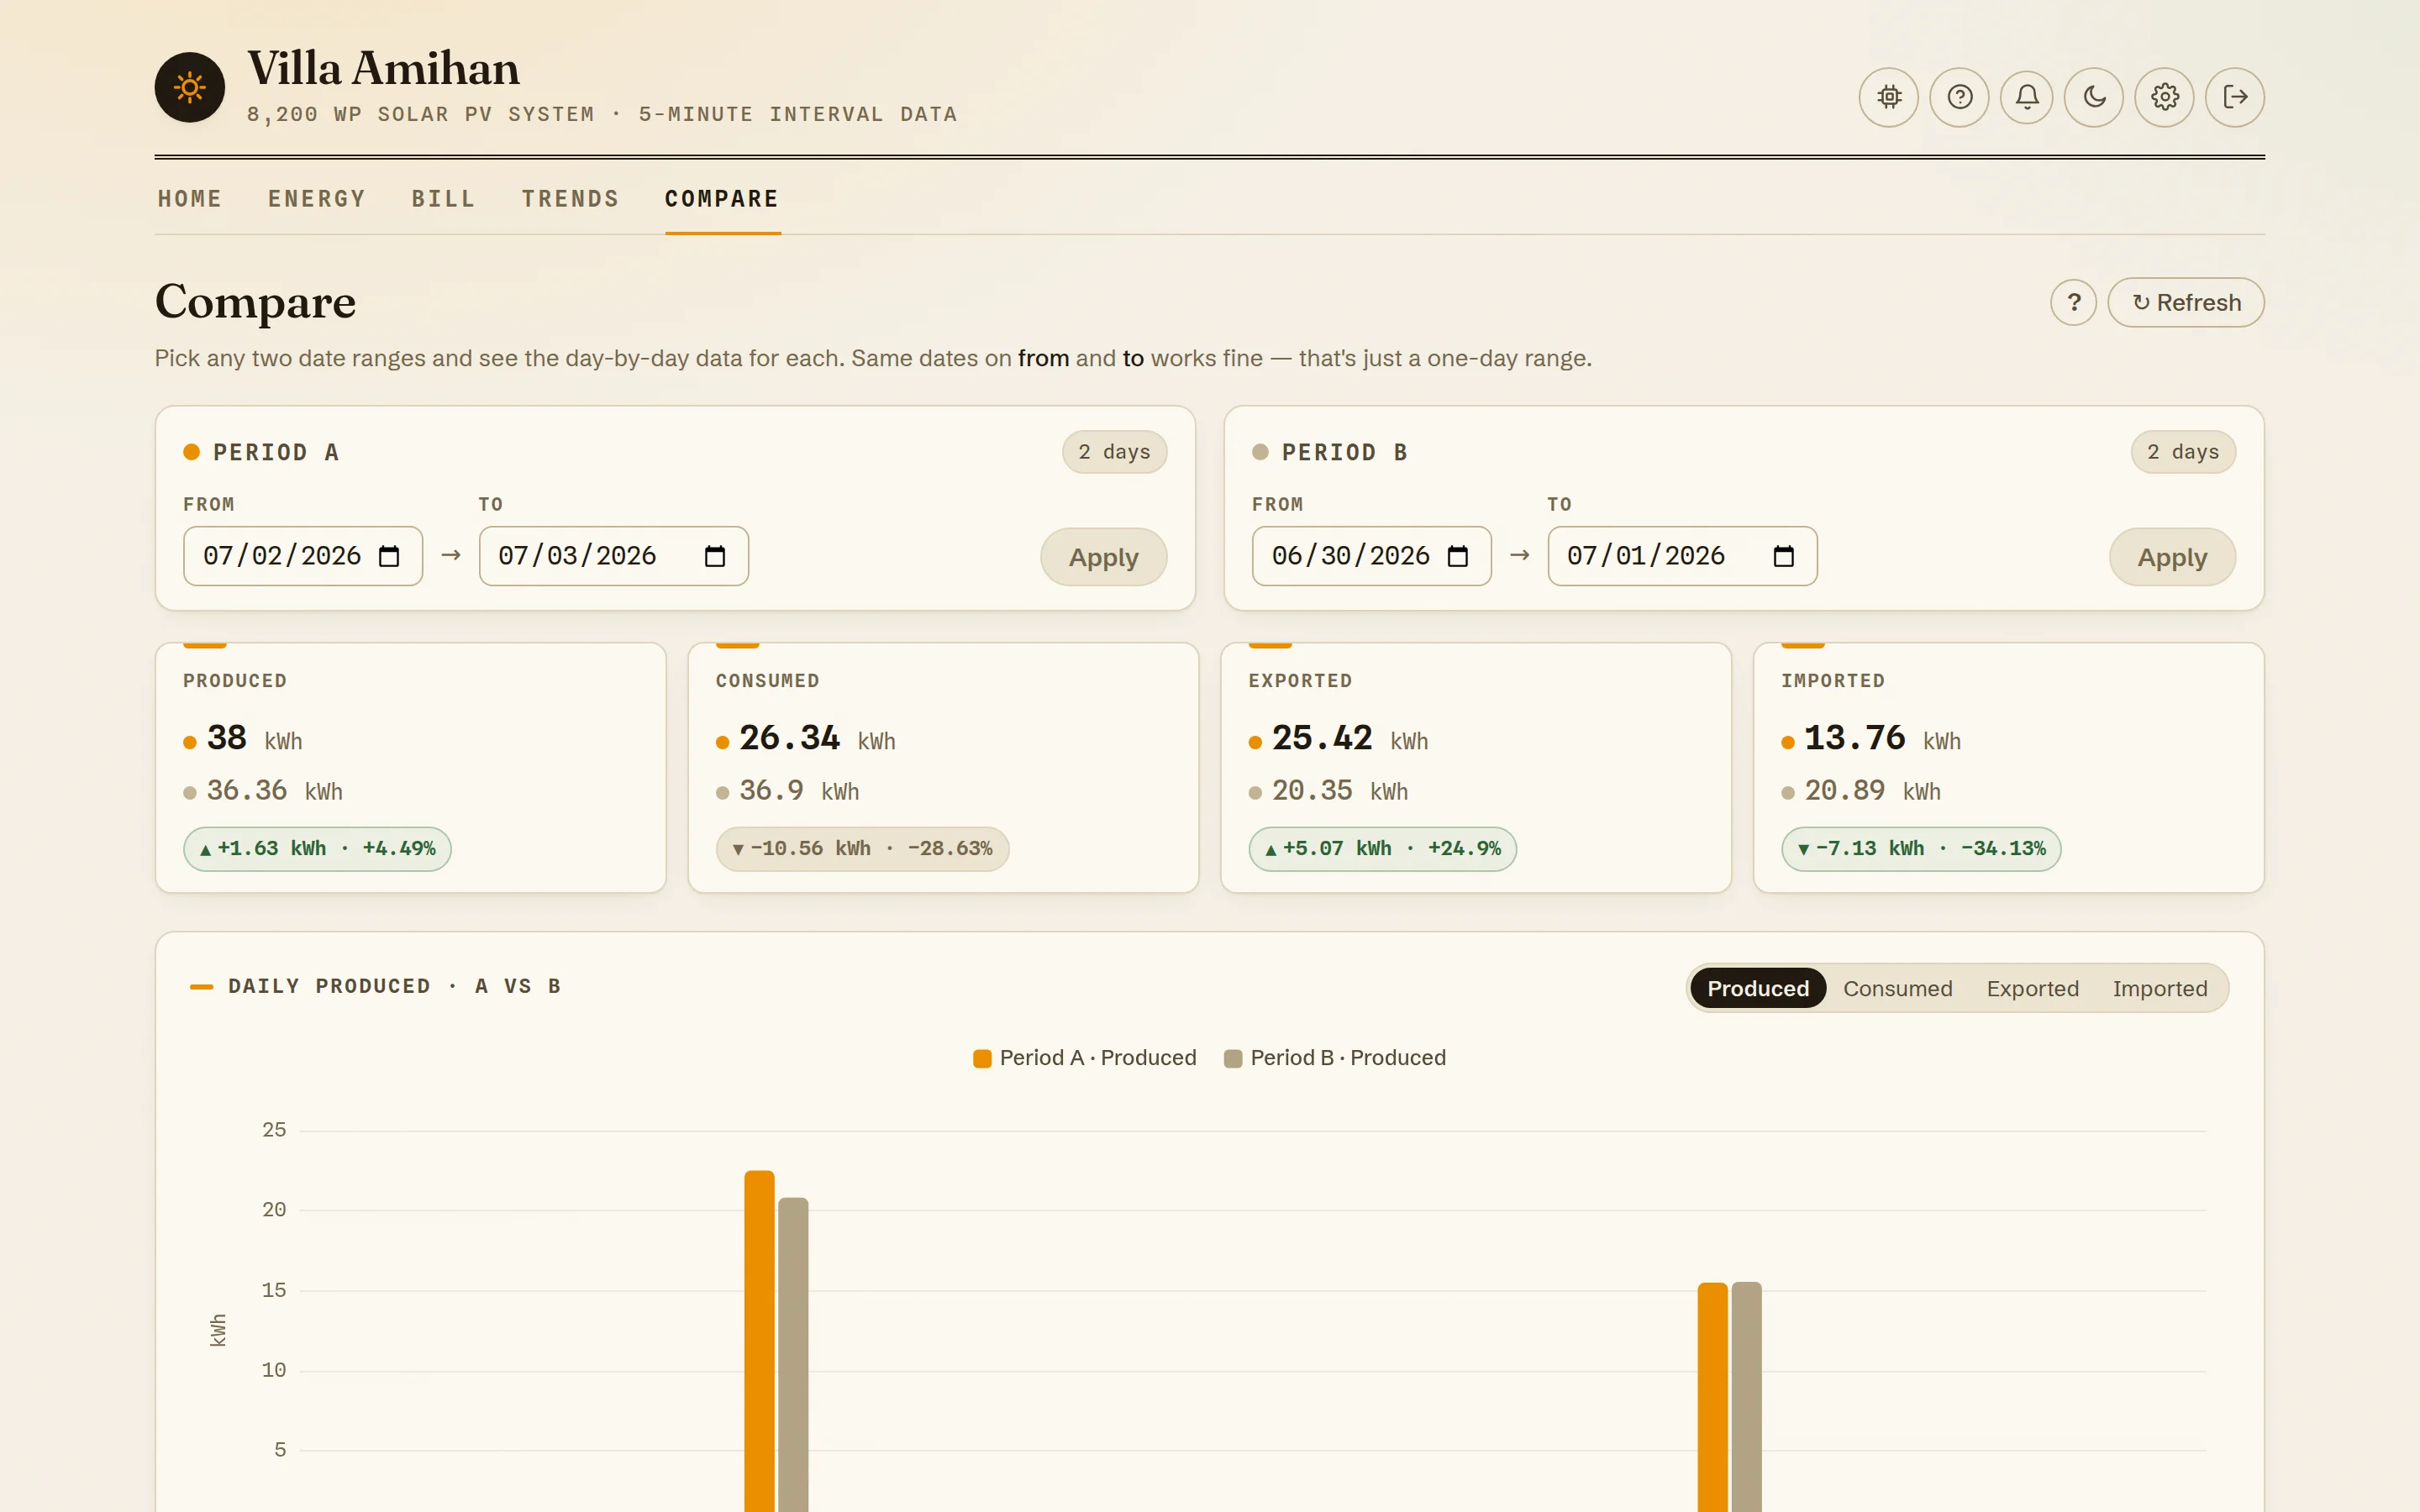Edit Period A From date 07/02/2026
Image resolution: width=2420 pixels, height=1512 pixels.
pos(303,556)
